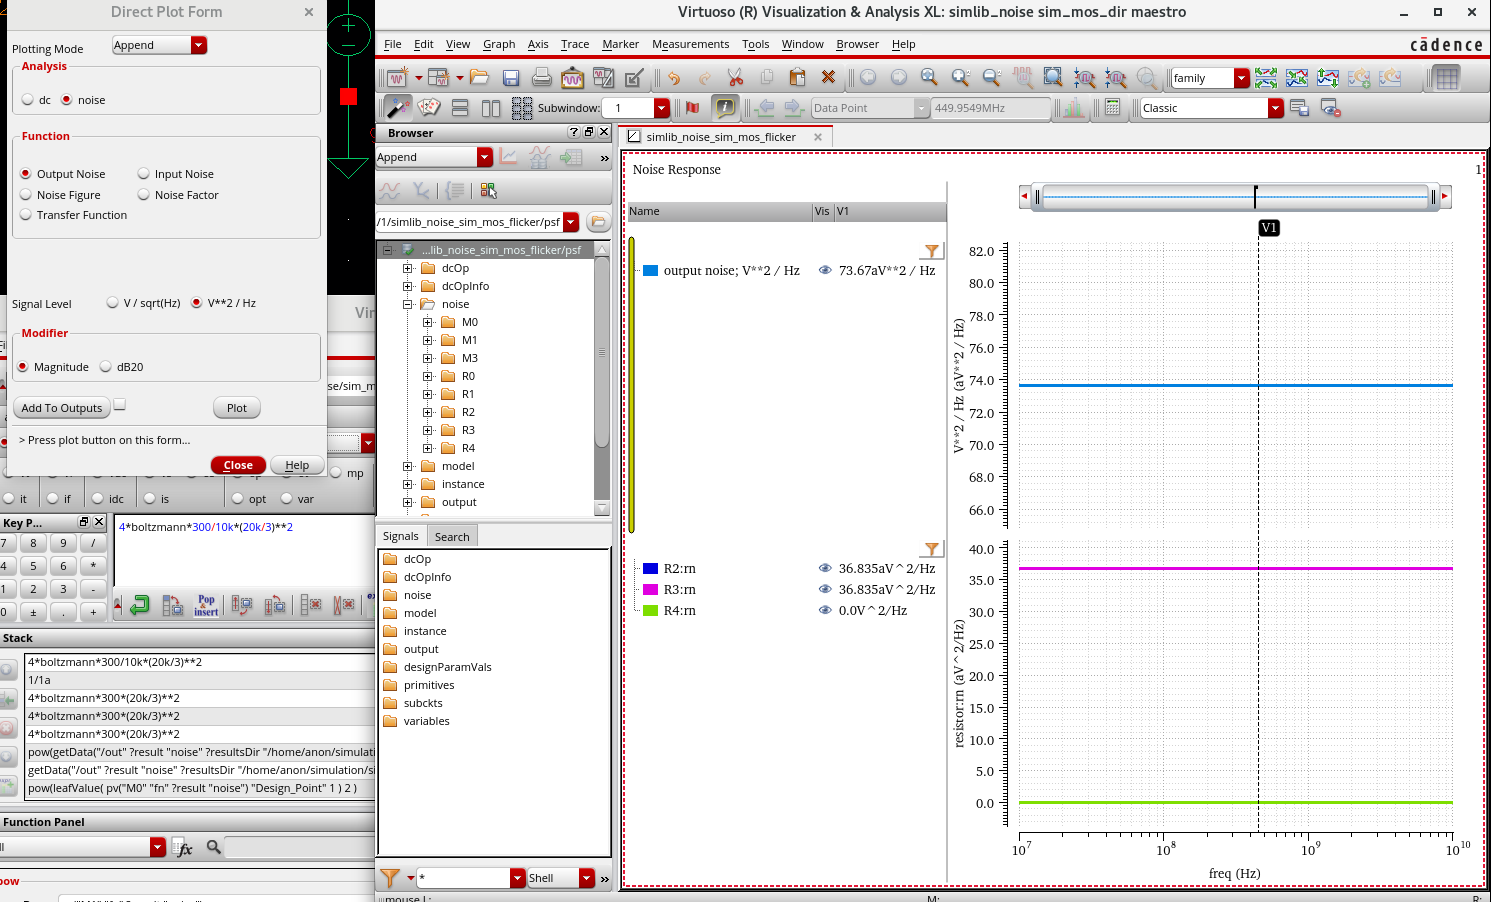Image resolution: width=1491 pixels, height=902 pixels.
Task: Expand the M0 folder under noise
Action: 428,322
